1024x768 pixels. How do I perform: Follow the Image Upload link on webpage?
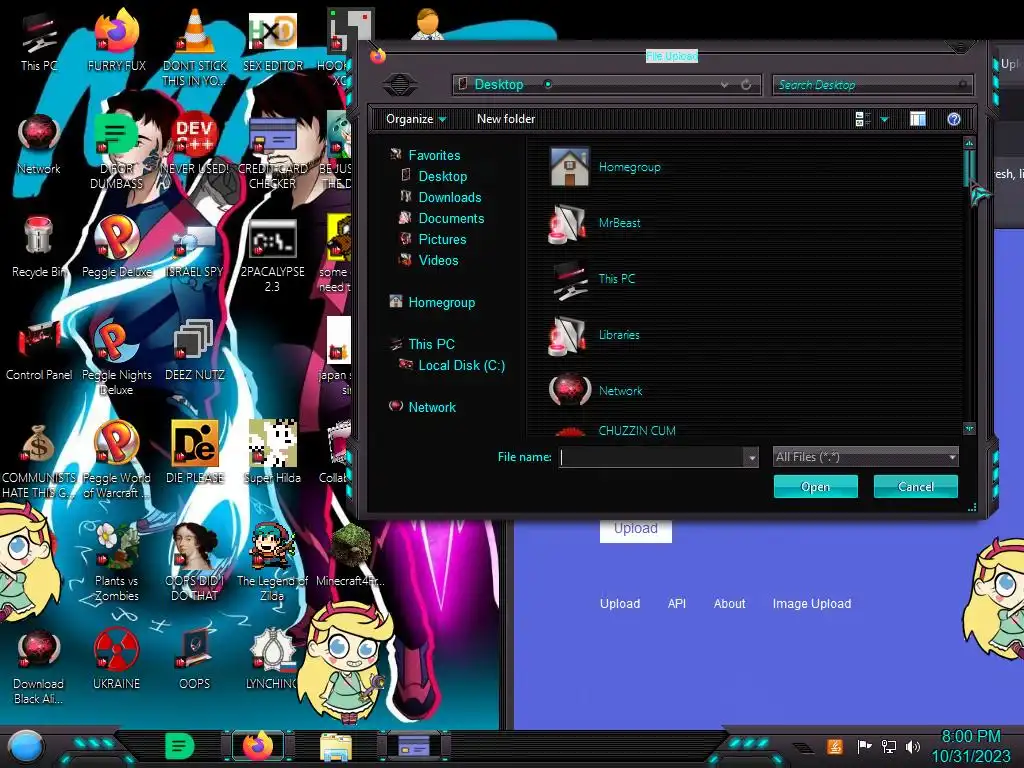(x=812, y=603)
